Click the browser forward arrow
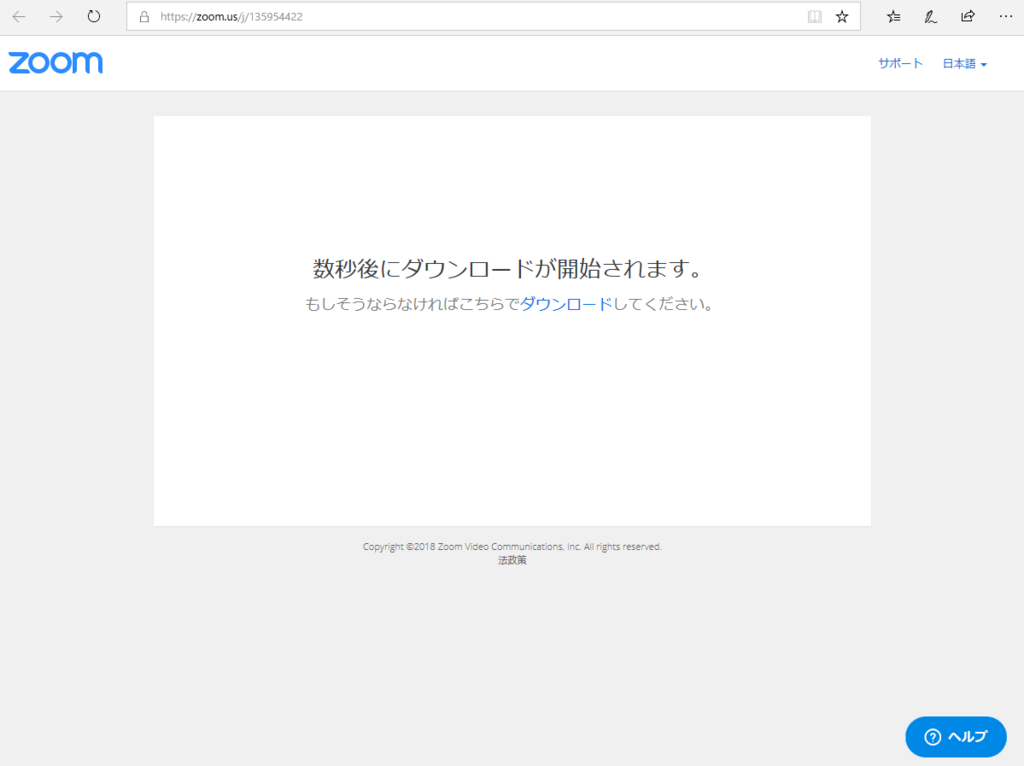The width and height of the screenshot is (1024, 766). point(57,16)
